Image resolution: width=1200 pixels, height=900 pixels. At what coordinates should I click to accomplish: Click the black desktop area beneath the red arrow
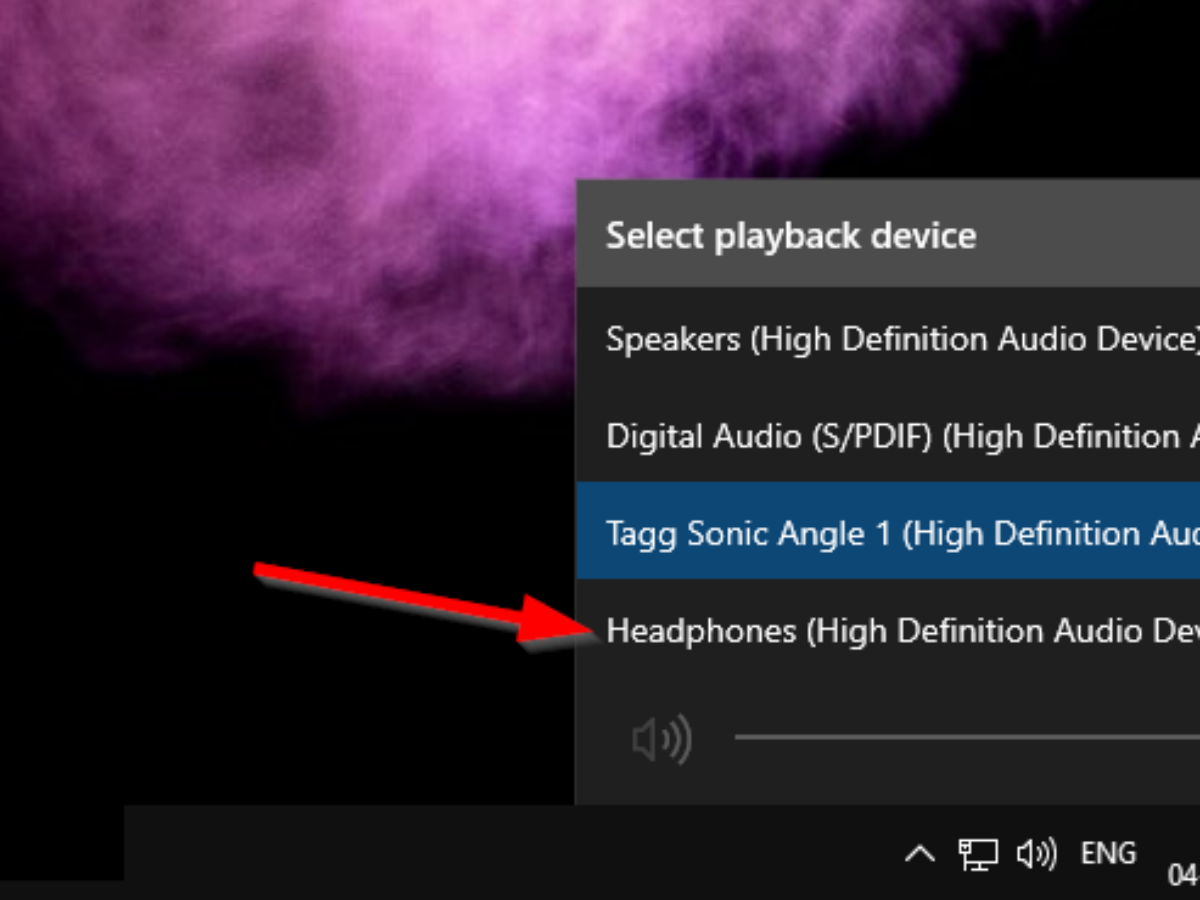[x=300, y=720]
